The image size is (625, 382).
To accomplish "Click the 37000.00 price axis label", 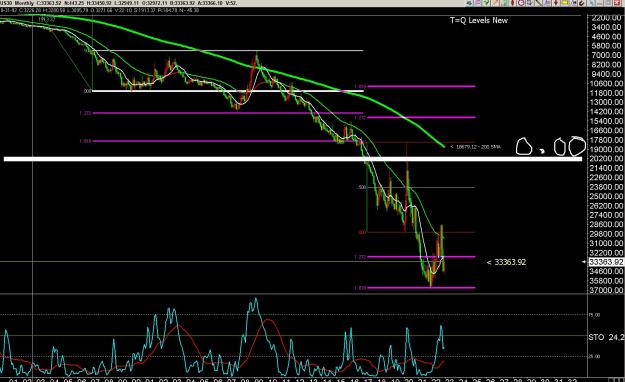I will 605,290.
